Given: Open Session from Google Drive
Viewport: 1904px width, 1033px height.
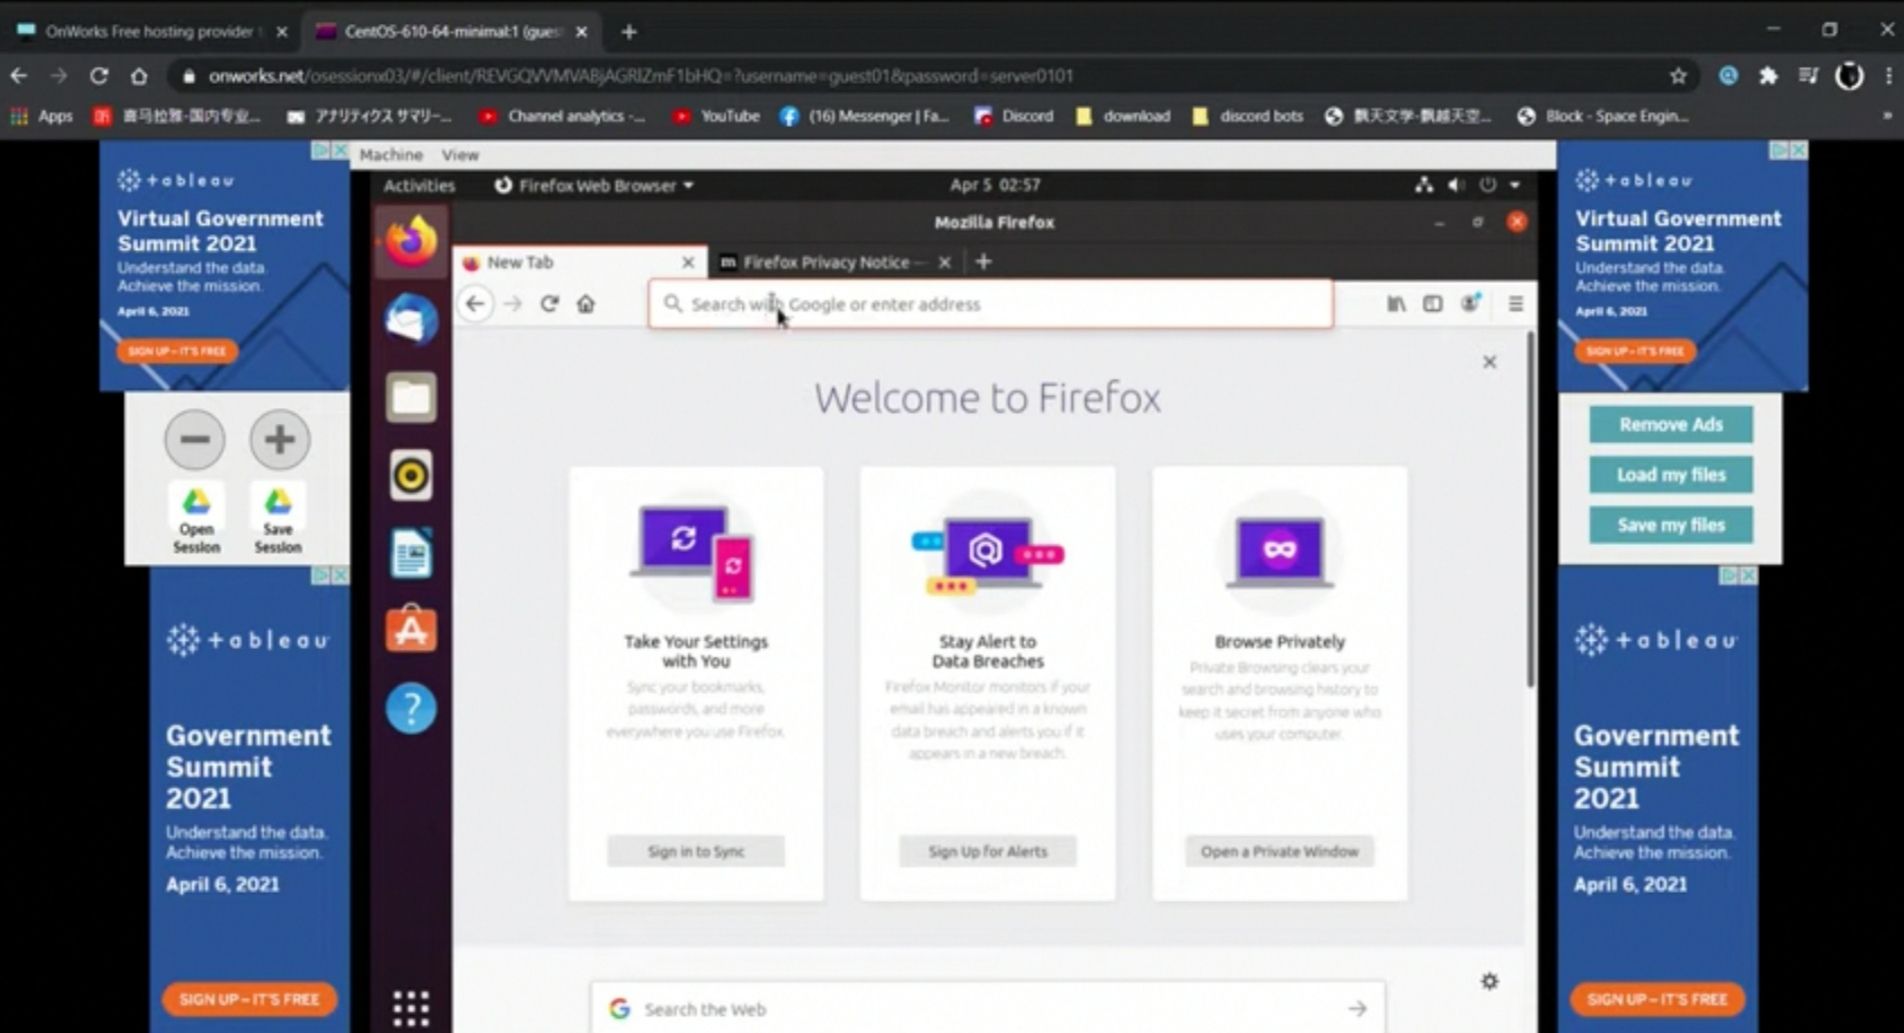Looking at the screenshot, I should pyautogui.click(x=196, y=520).
